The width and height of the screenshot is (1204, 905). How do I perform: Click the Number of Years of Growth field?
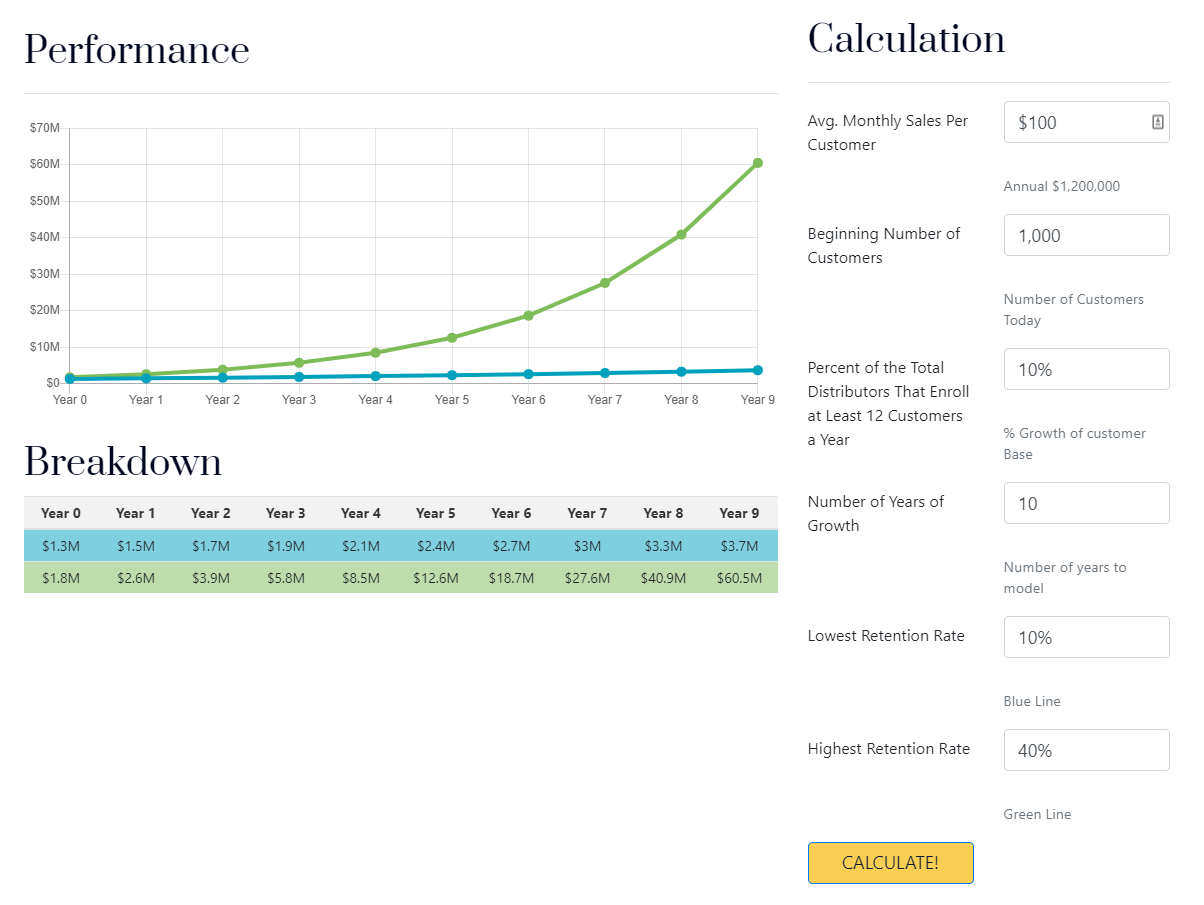pyautogui.click(x=1086, y=504)
